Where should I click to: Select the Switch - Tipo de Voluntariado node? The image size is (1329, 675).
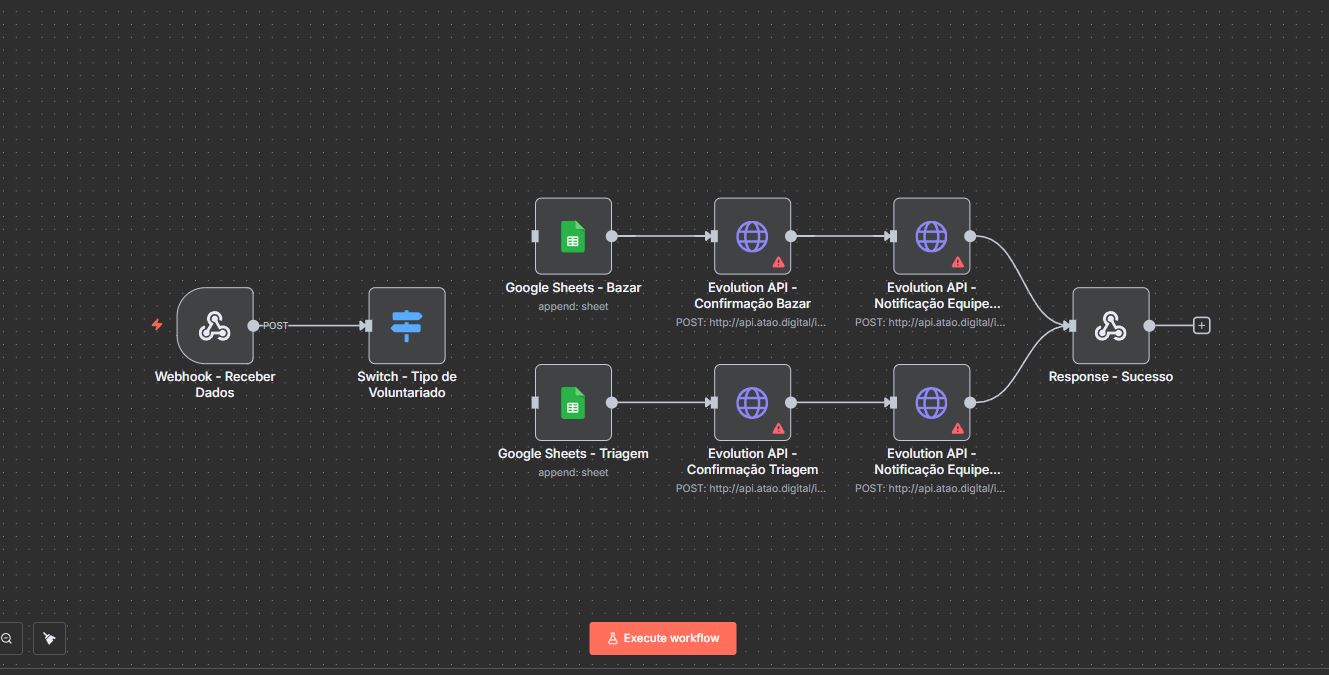(x=406, y=325)
